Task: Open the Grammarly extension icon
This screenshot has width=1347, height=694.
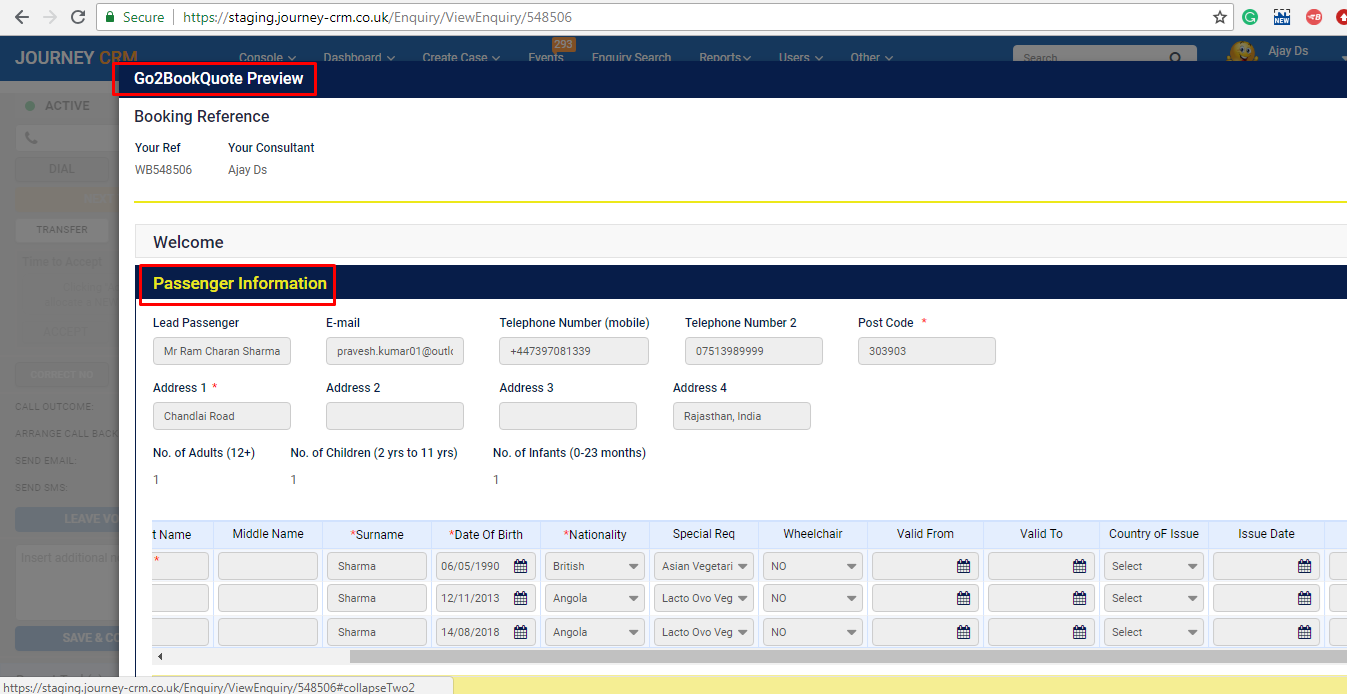Action: 1250,17
